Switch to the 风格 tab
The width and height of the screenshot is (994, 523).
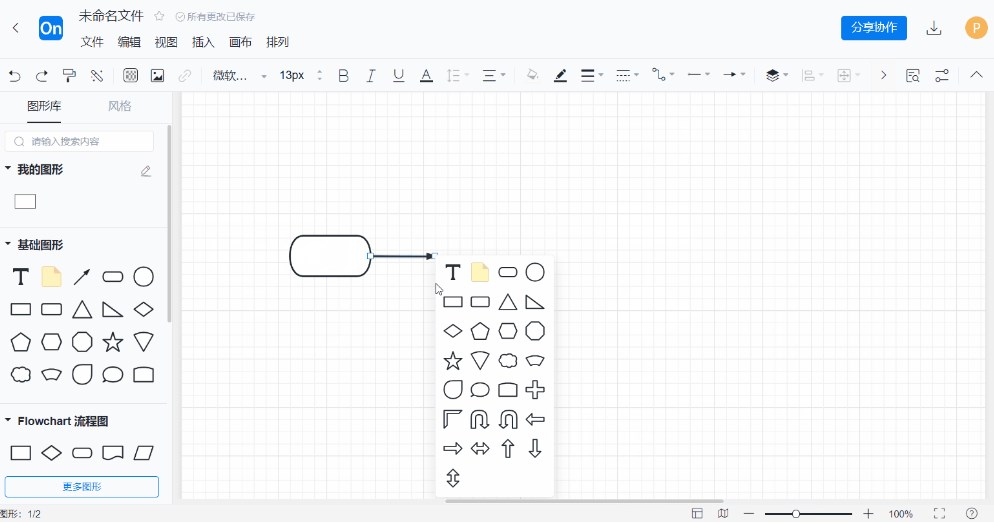(x=119, y=106)
